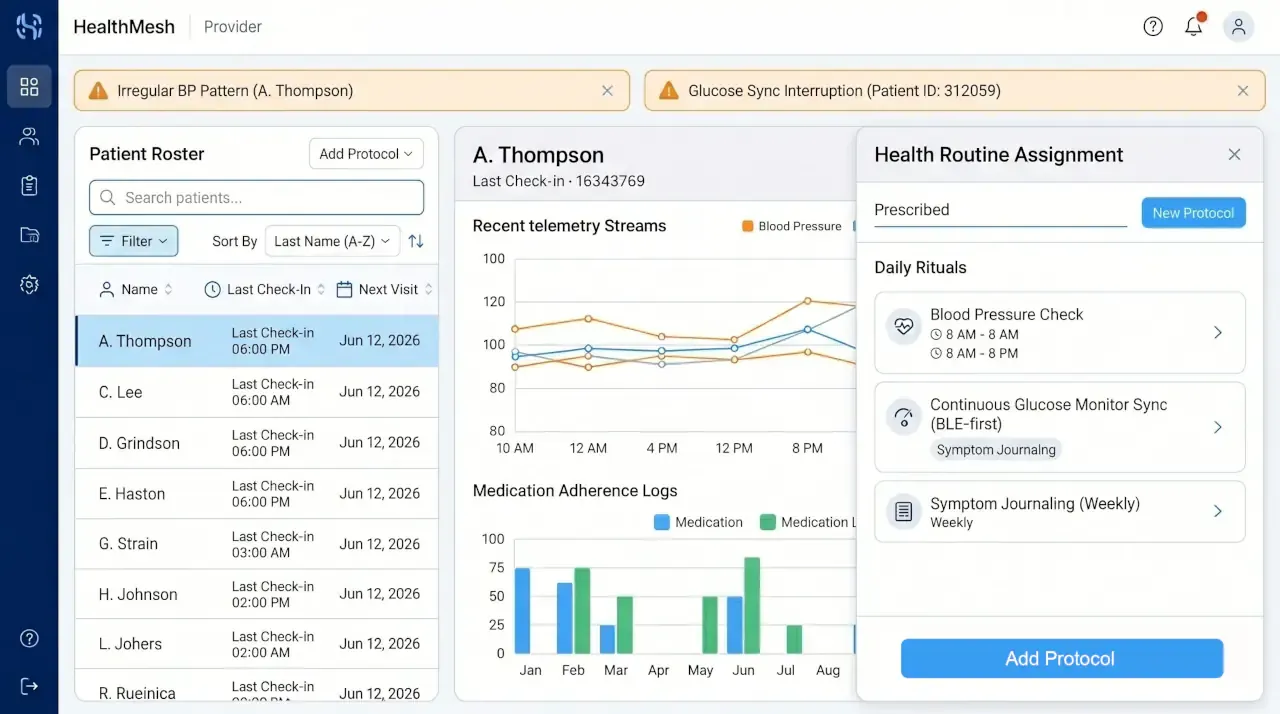Close the Health Routine Assignment panel
Viewport: 1280px width, 714px height.
click(x=1234, y=155)
